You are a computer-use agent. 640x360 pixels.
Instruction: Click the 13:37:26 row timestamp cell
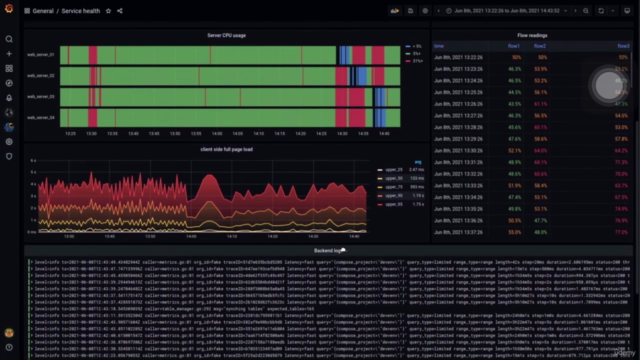click(x=458, y=232)
